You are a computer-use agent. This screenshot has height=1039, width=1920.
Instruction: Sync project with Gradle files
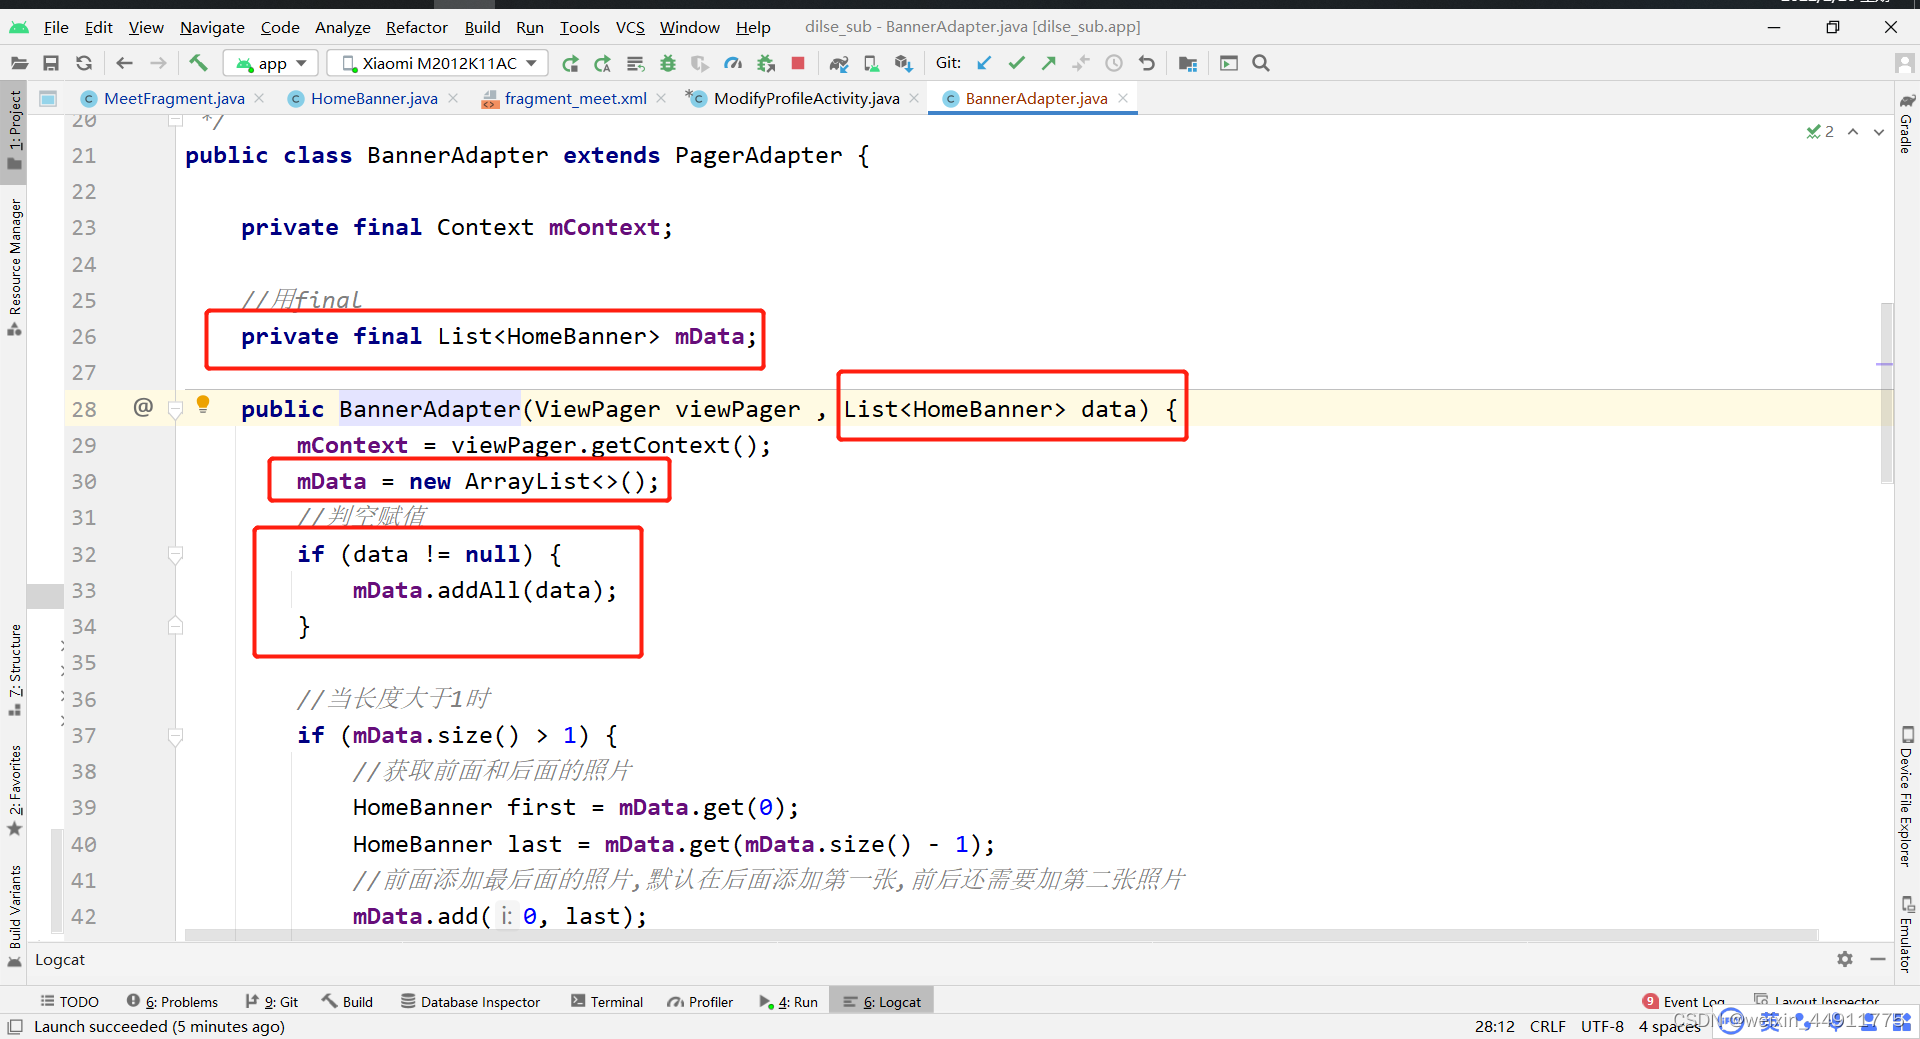pyautogui.click(x=840, y=62)
